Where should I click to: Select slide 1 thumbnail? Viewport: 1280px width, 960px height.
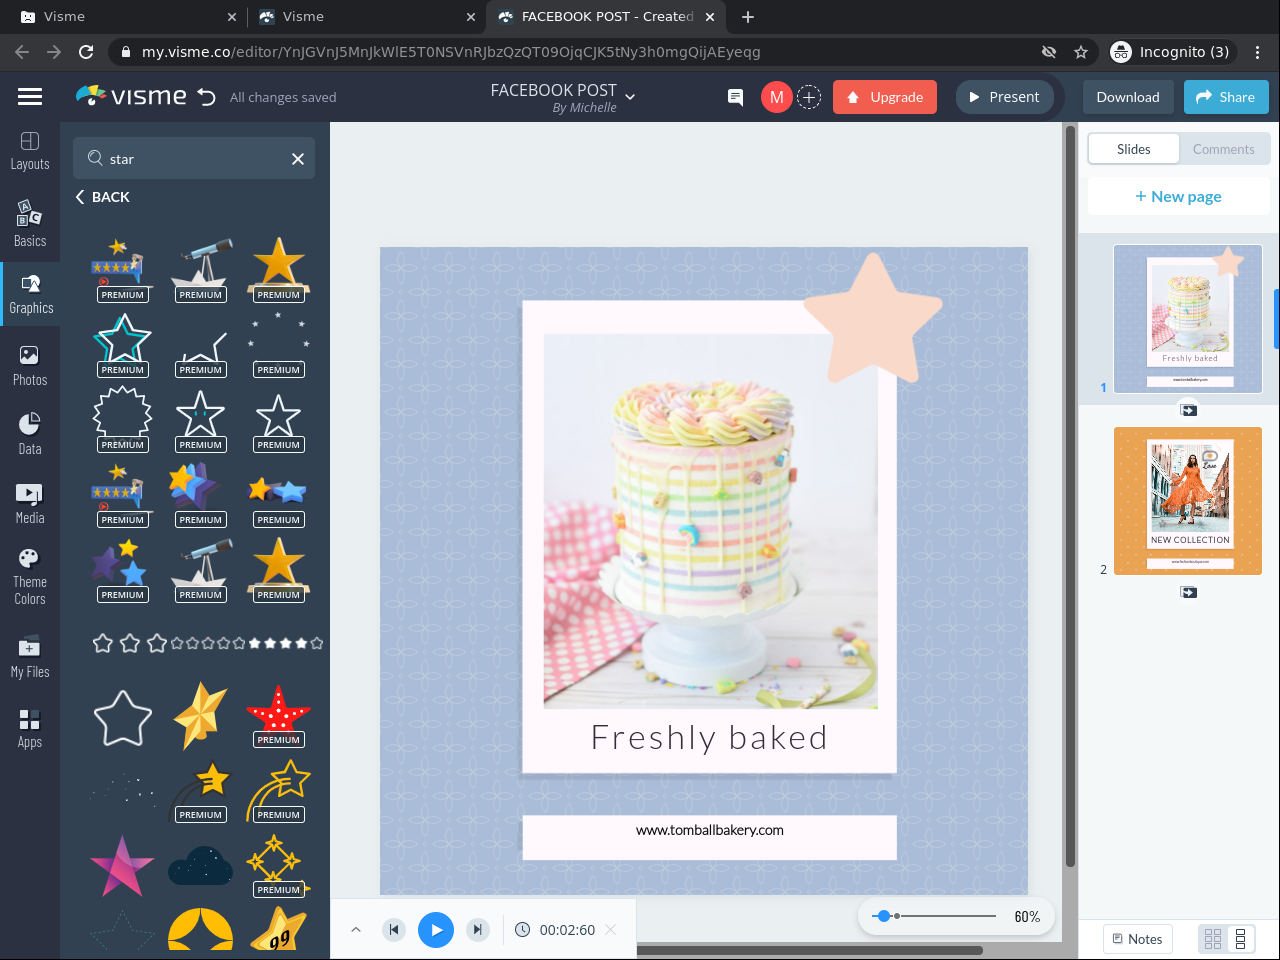(1188, 319)
